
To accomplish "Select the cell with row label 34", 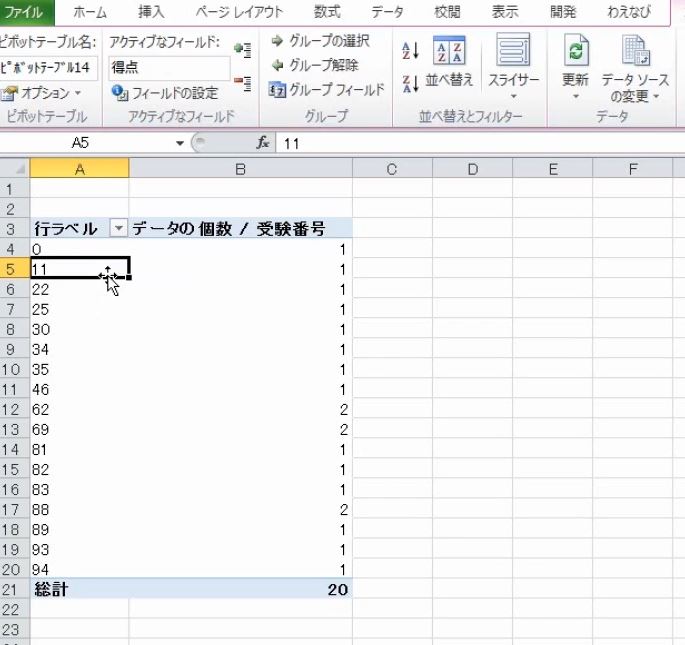I will [x=80, y=349].
